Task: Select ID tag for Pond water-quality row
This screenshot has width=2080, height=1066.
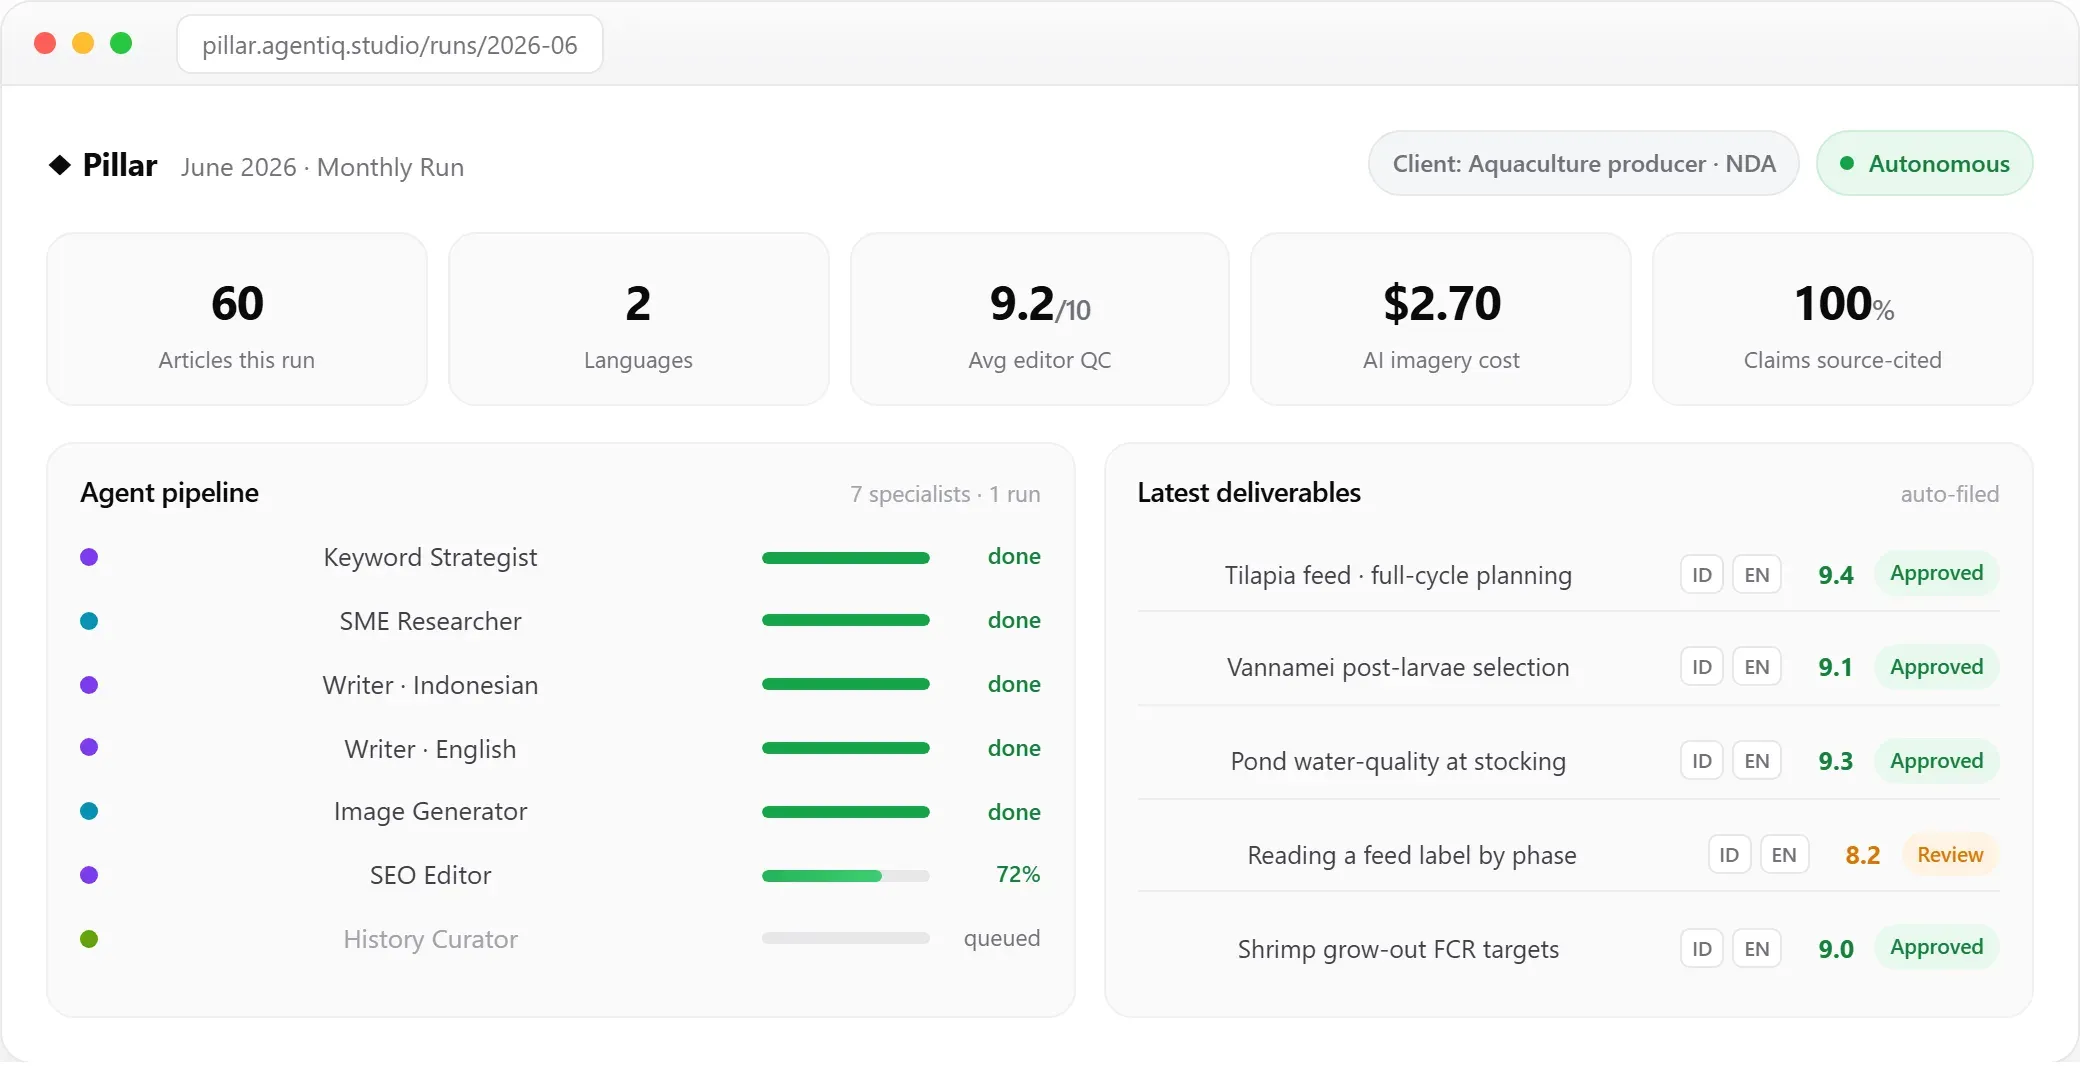Action: pos(1702,761)
